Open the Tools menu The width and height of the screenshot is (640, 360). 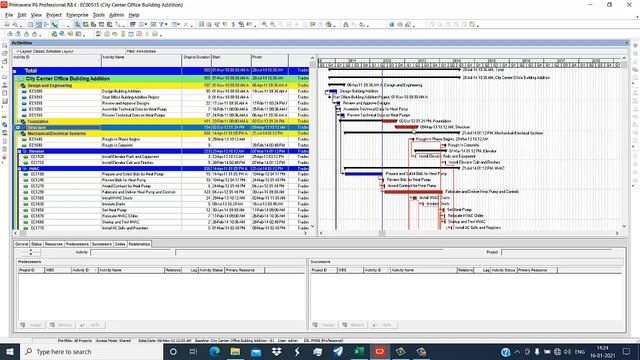(99, 15)
